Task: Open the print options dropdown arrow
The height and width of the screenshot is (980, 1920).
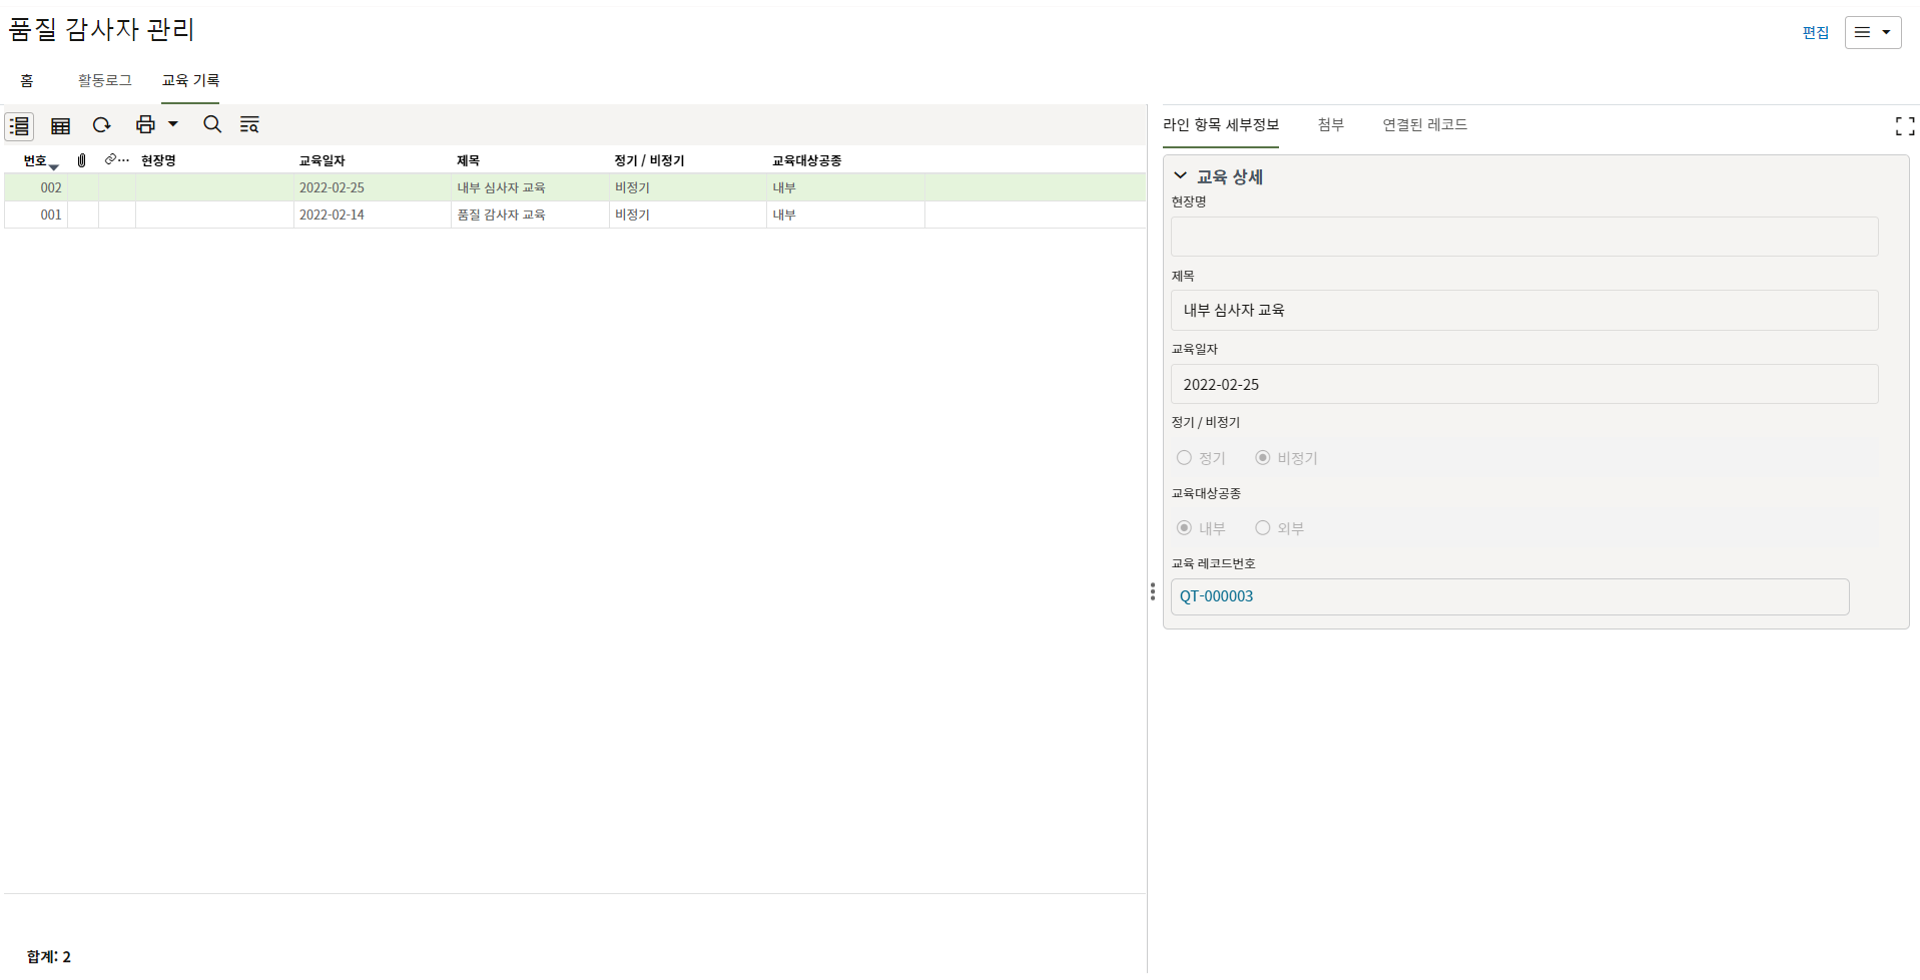Action: click(173, 125)
